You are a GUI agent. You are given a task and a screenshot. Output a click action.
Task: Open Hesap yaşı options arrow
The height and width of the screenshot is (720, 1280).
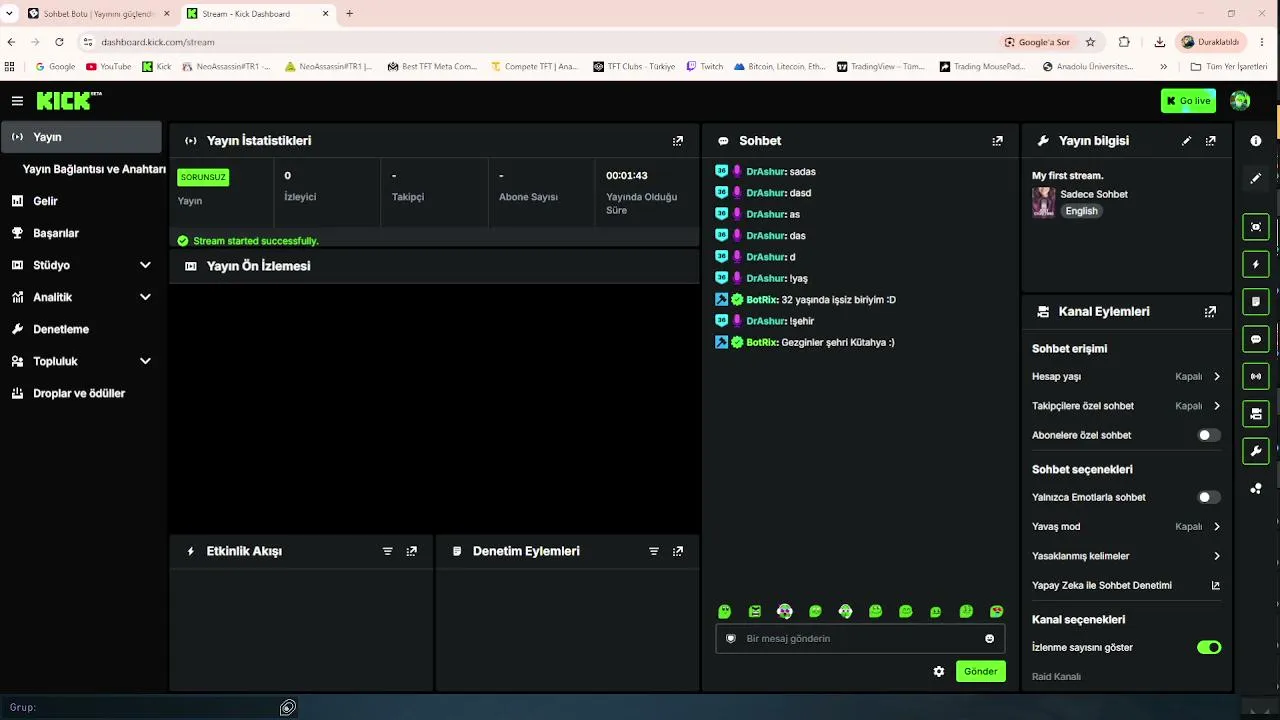(x=1217, y=377)
